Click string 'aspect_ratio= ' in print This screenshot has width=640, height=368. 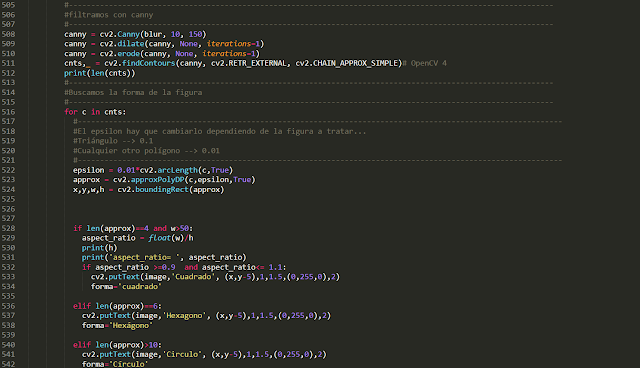[146, 257]
